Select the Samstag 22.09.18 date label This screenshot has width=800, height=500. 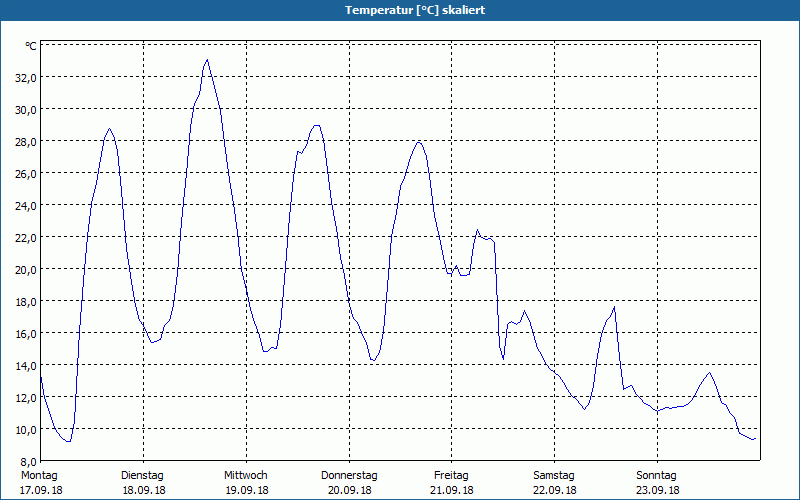tap(554, 482)
